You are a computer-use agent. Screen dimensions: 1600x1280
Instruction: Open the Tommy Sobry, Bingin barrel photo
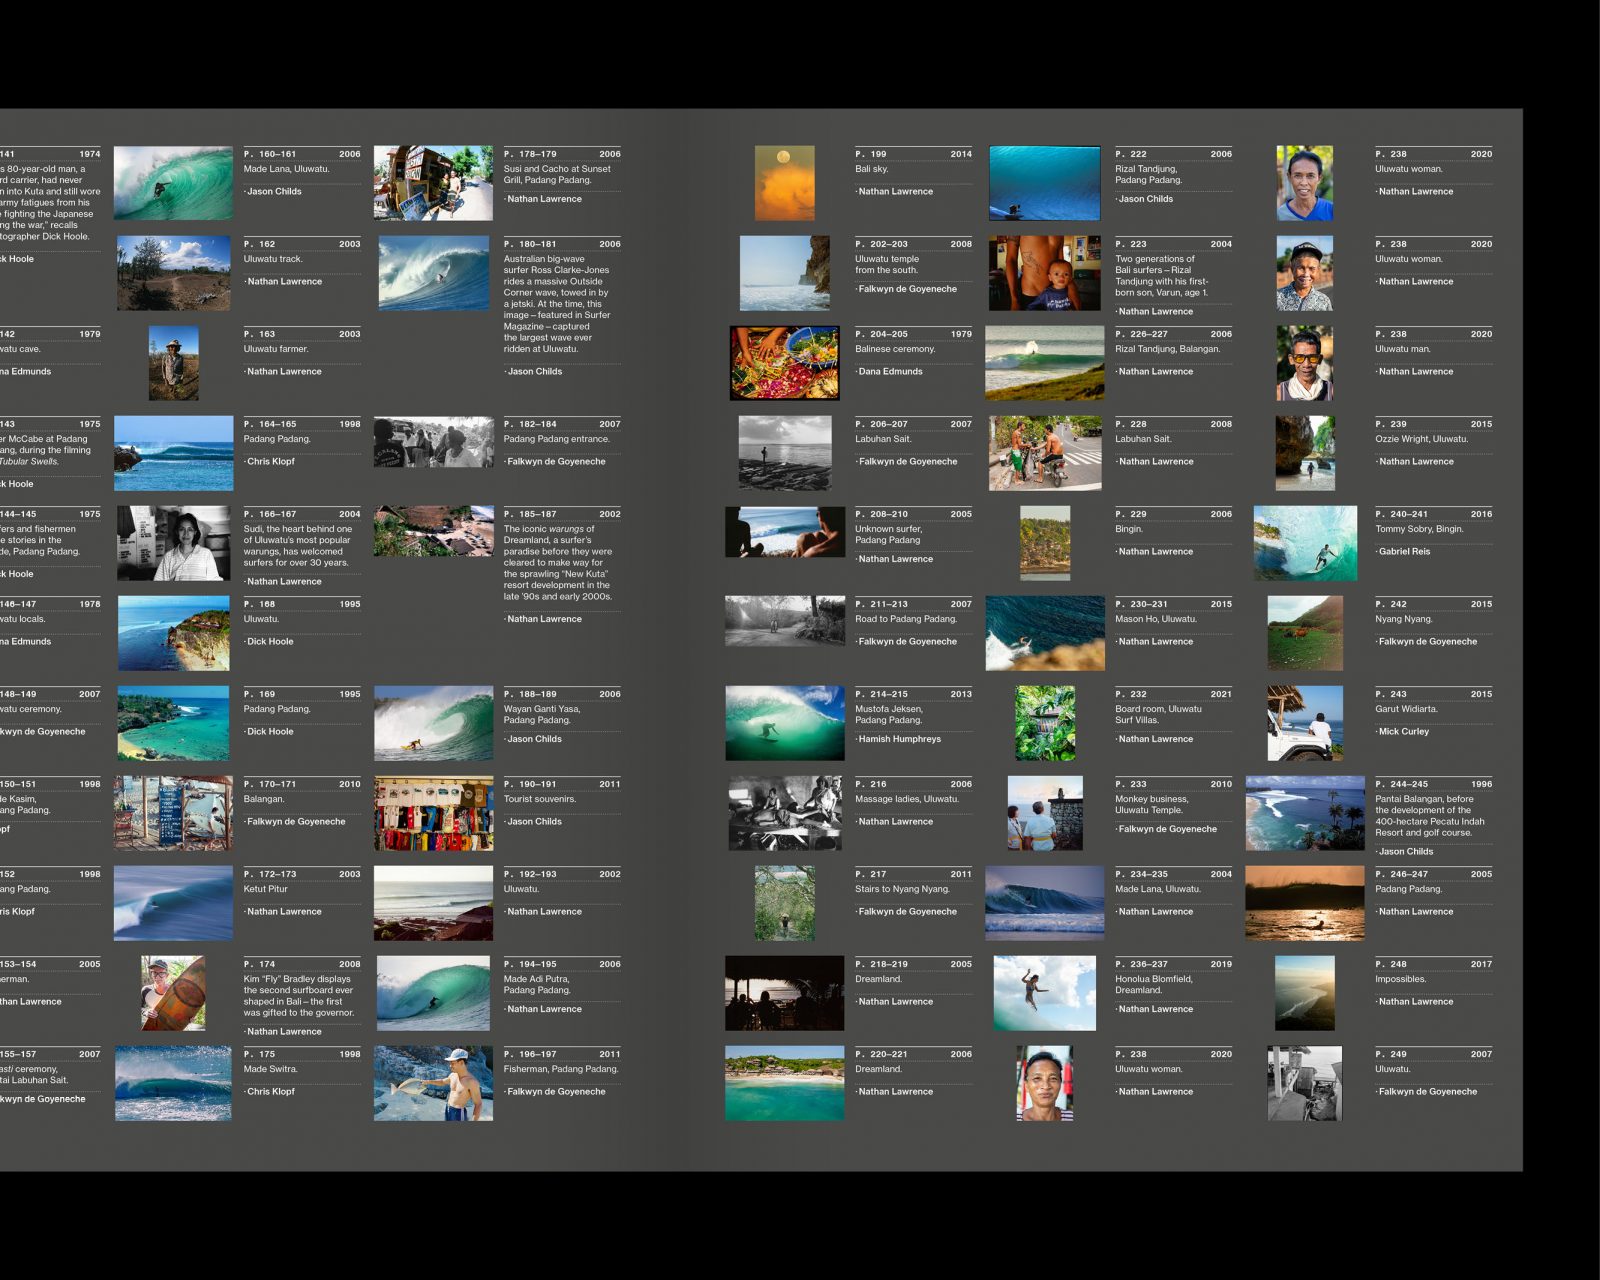coord(1304,543)
